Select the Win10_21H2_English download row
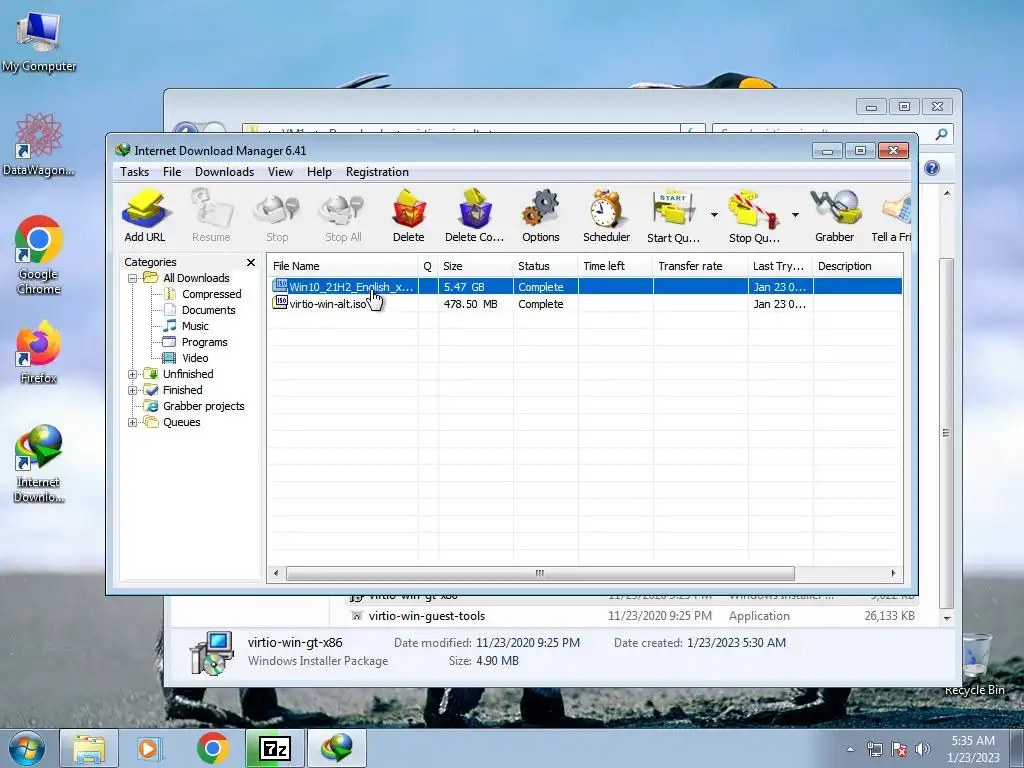 [586, 287]
